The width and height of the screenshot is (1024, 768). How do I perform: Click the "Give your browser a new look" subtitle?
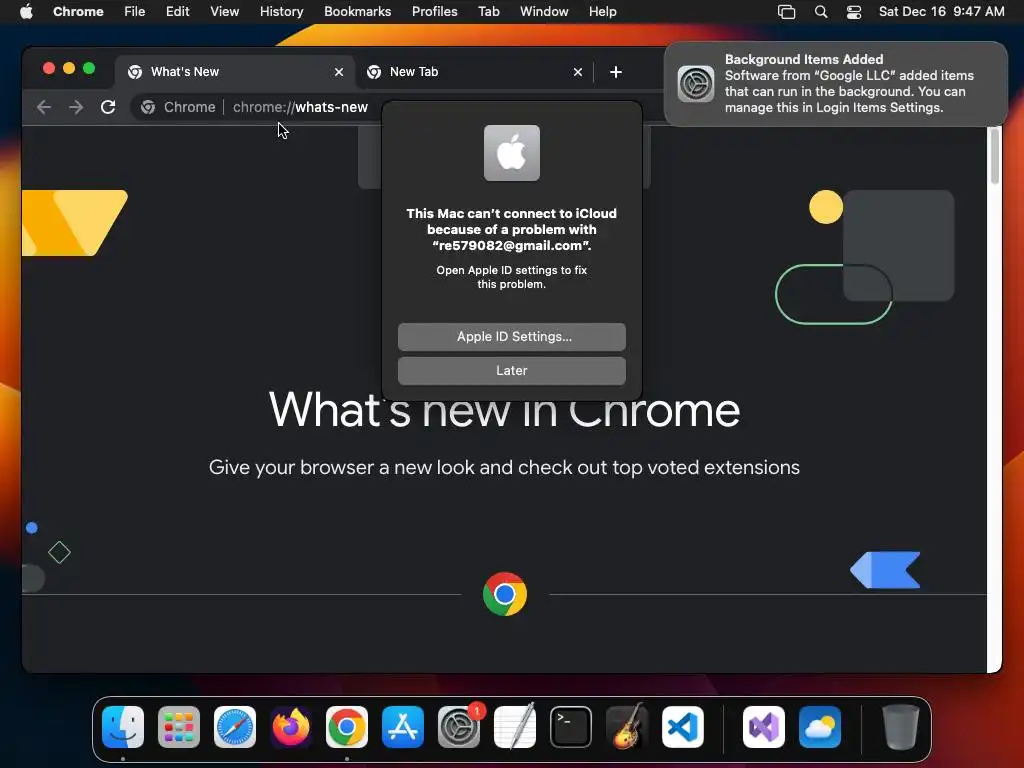[x=504, y=468]
